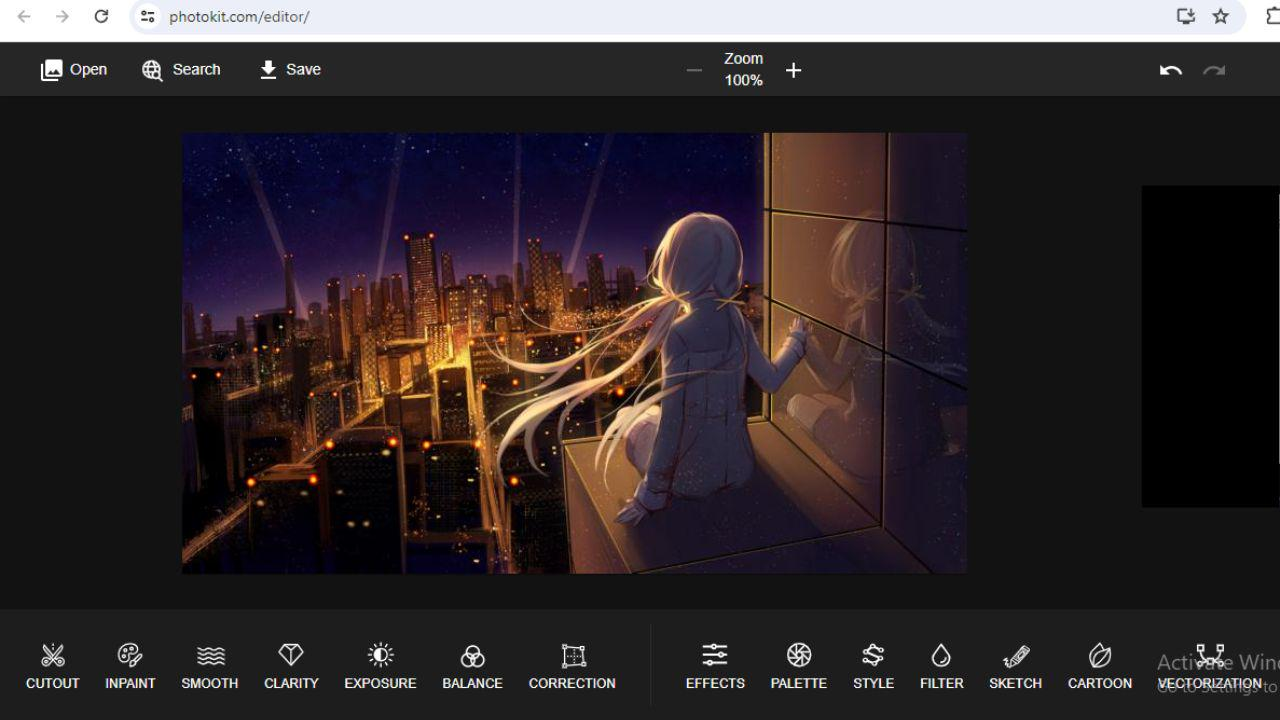Save the edited image
Image resolution: width=1280 pixels, height=720 pixels.
coord(289,69)
